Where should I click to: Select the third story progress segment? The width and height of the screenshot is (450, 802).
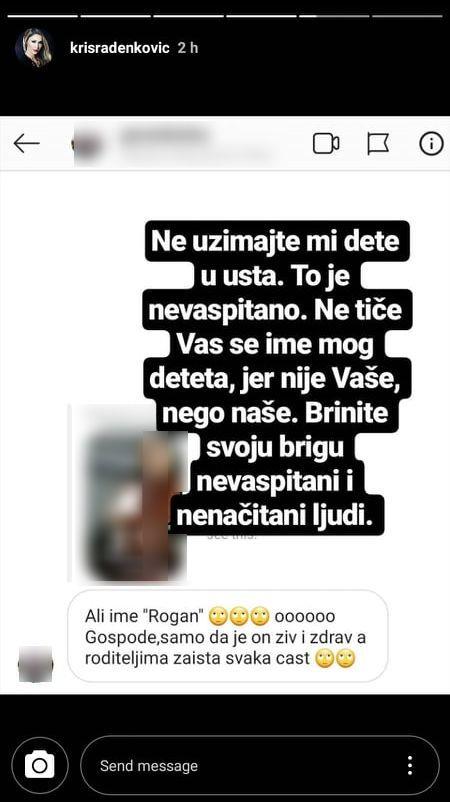188,16
